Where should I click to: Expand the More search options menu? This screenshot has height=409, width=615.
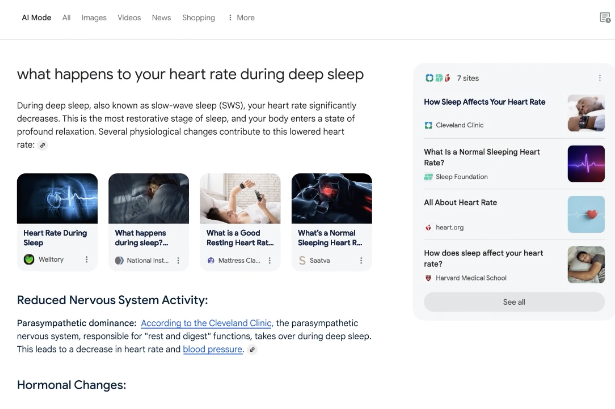pos(241,17)
